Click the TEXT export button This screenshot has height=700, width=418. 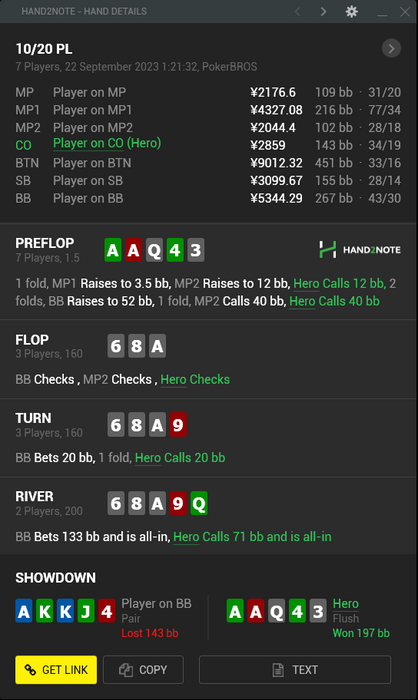click(x=295, y=670)
